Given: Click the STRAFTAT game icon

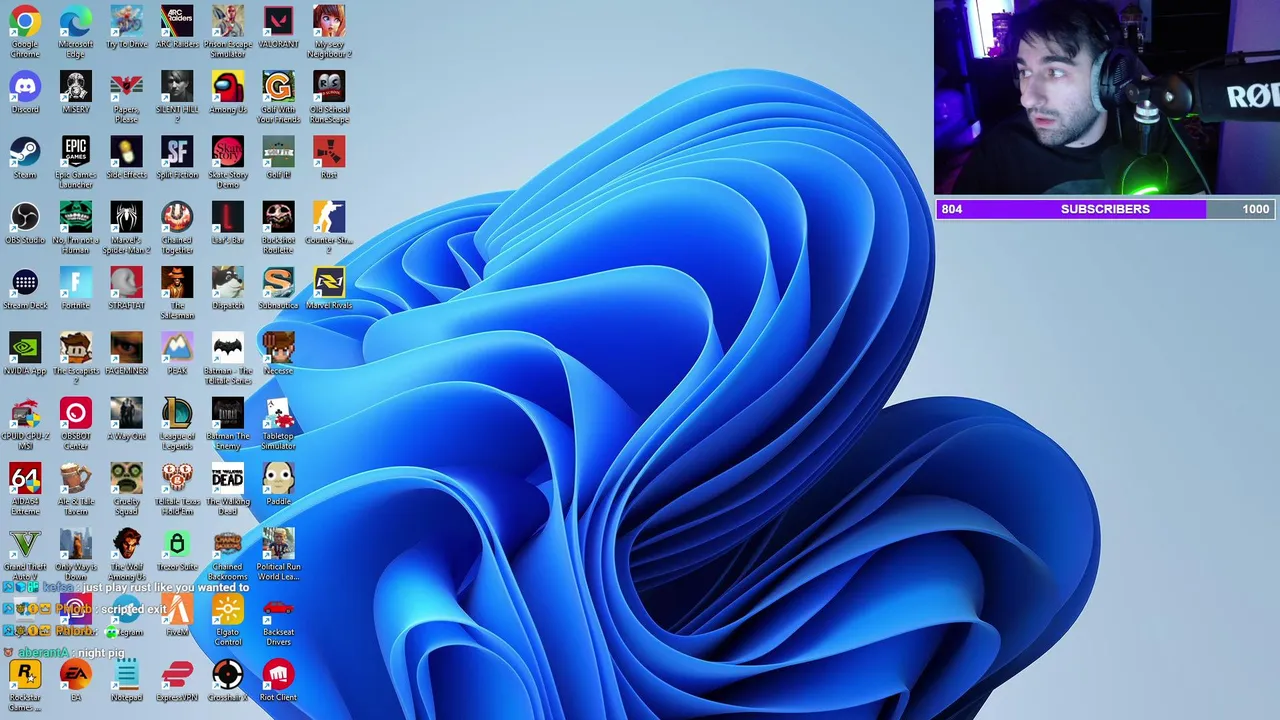Looking at the screenshot, I should 126,282.
